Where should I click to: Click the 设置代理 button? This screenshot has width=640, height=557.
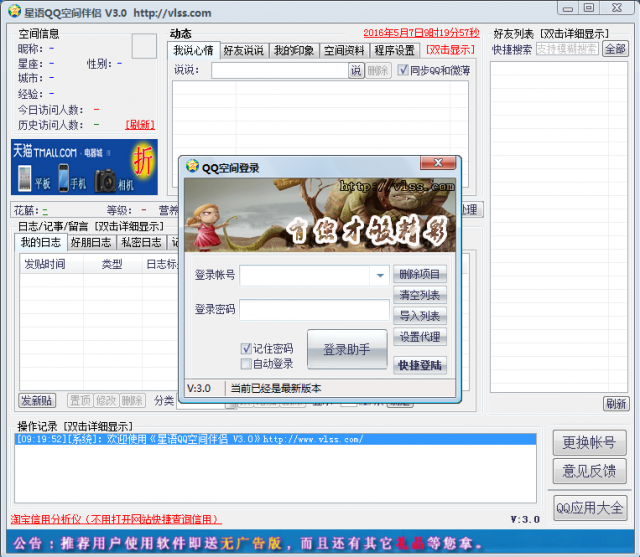tap(420, 337)
